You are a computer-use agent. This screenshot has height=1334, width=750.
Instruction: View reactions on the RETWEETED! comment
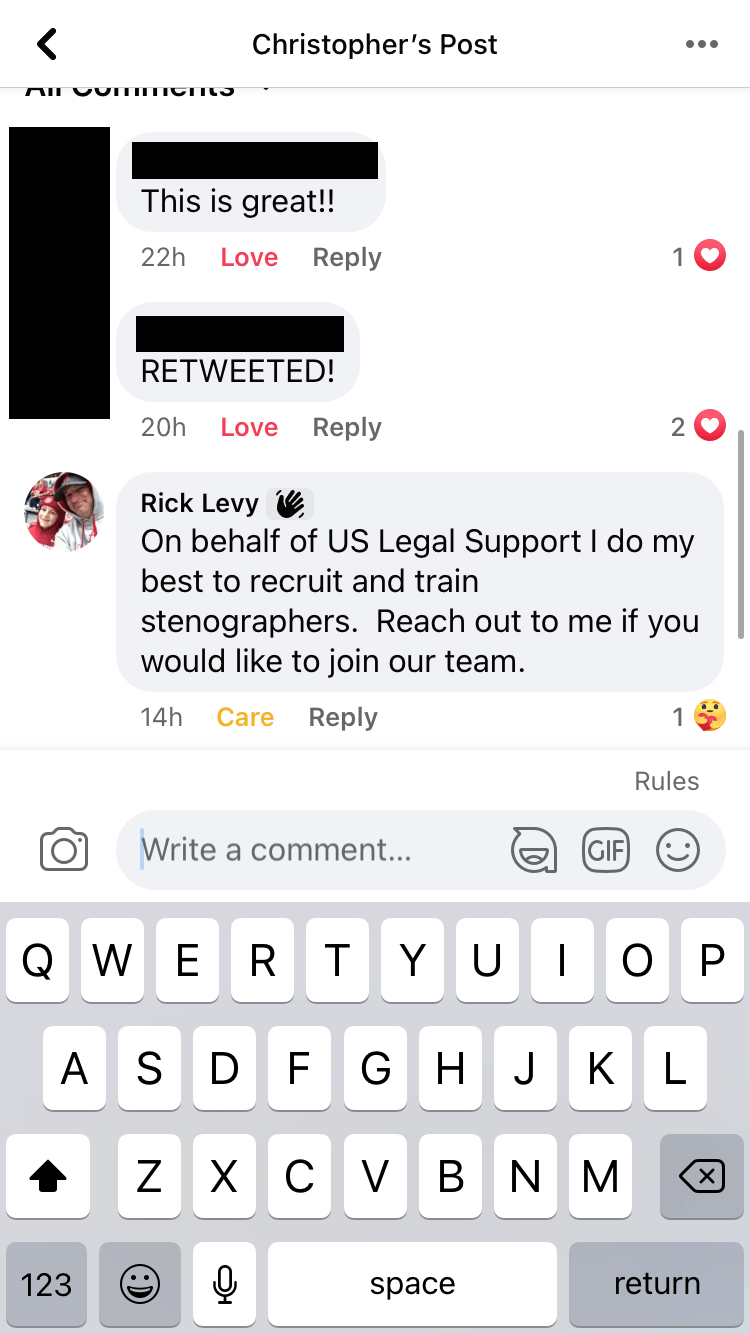click(x=698, y=427)
